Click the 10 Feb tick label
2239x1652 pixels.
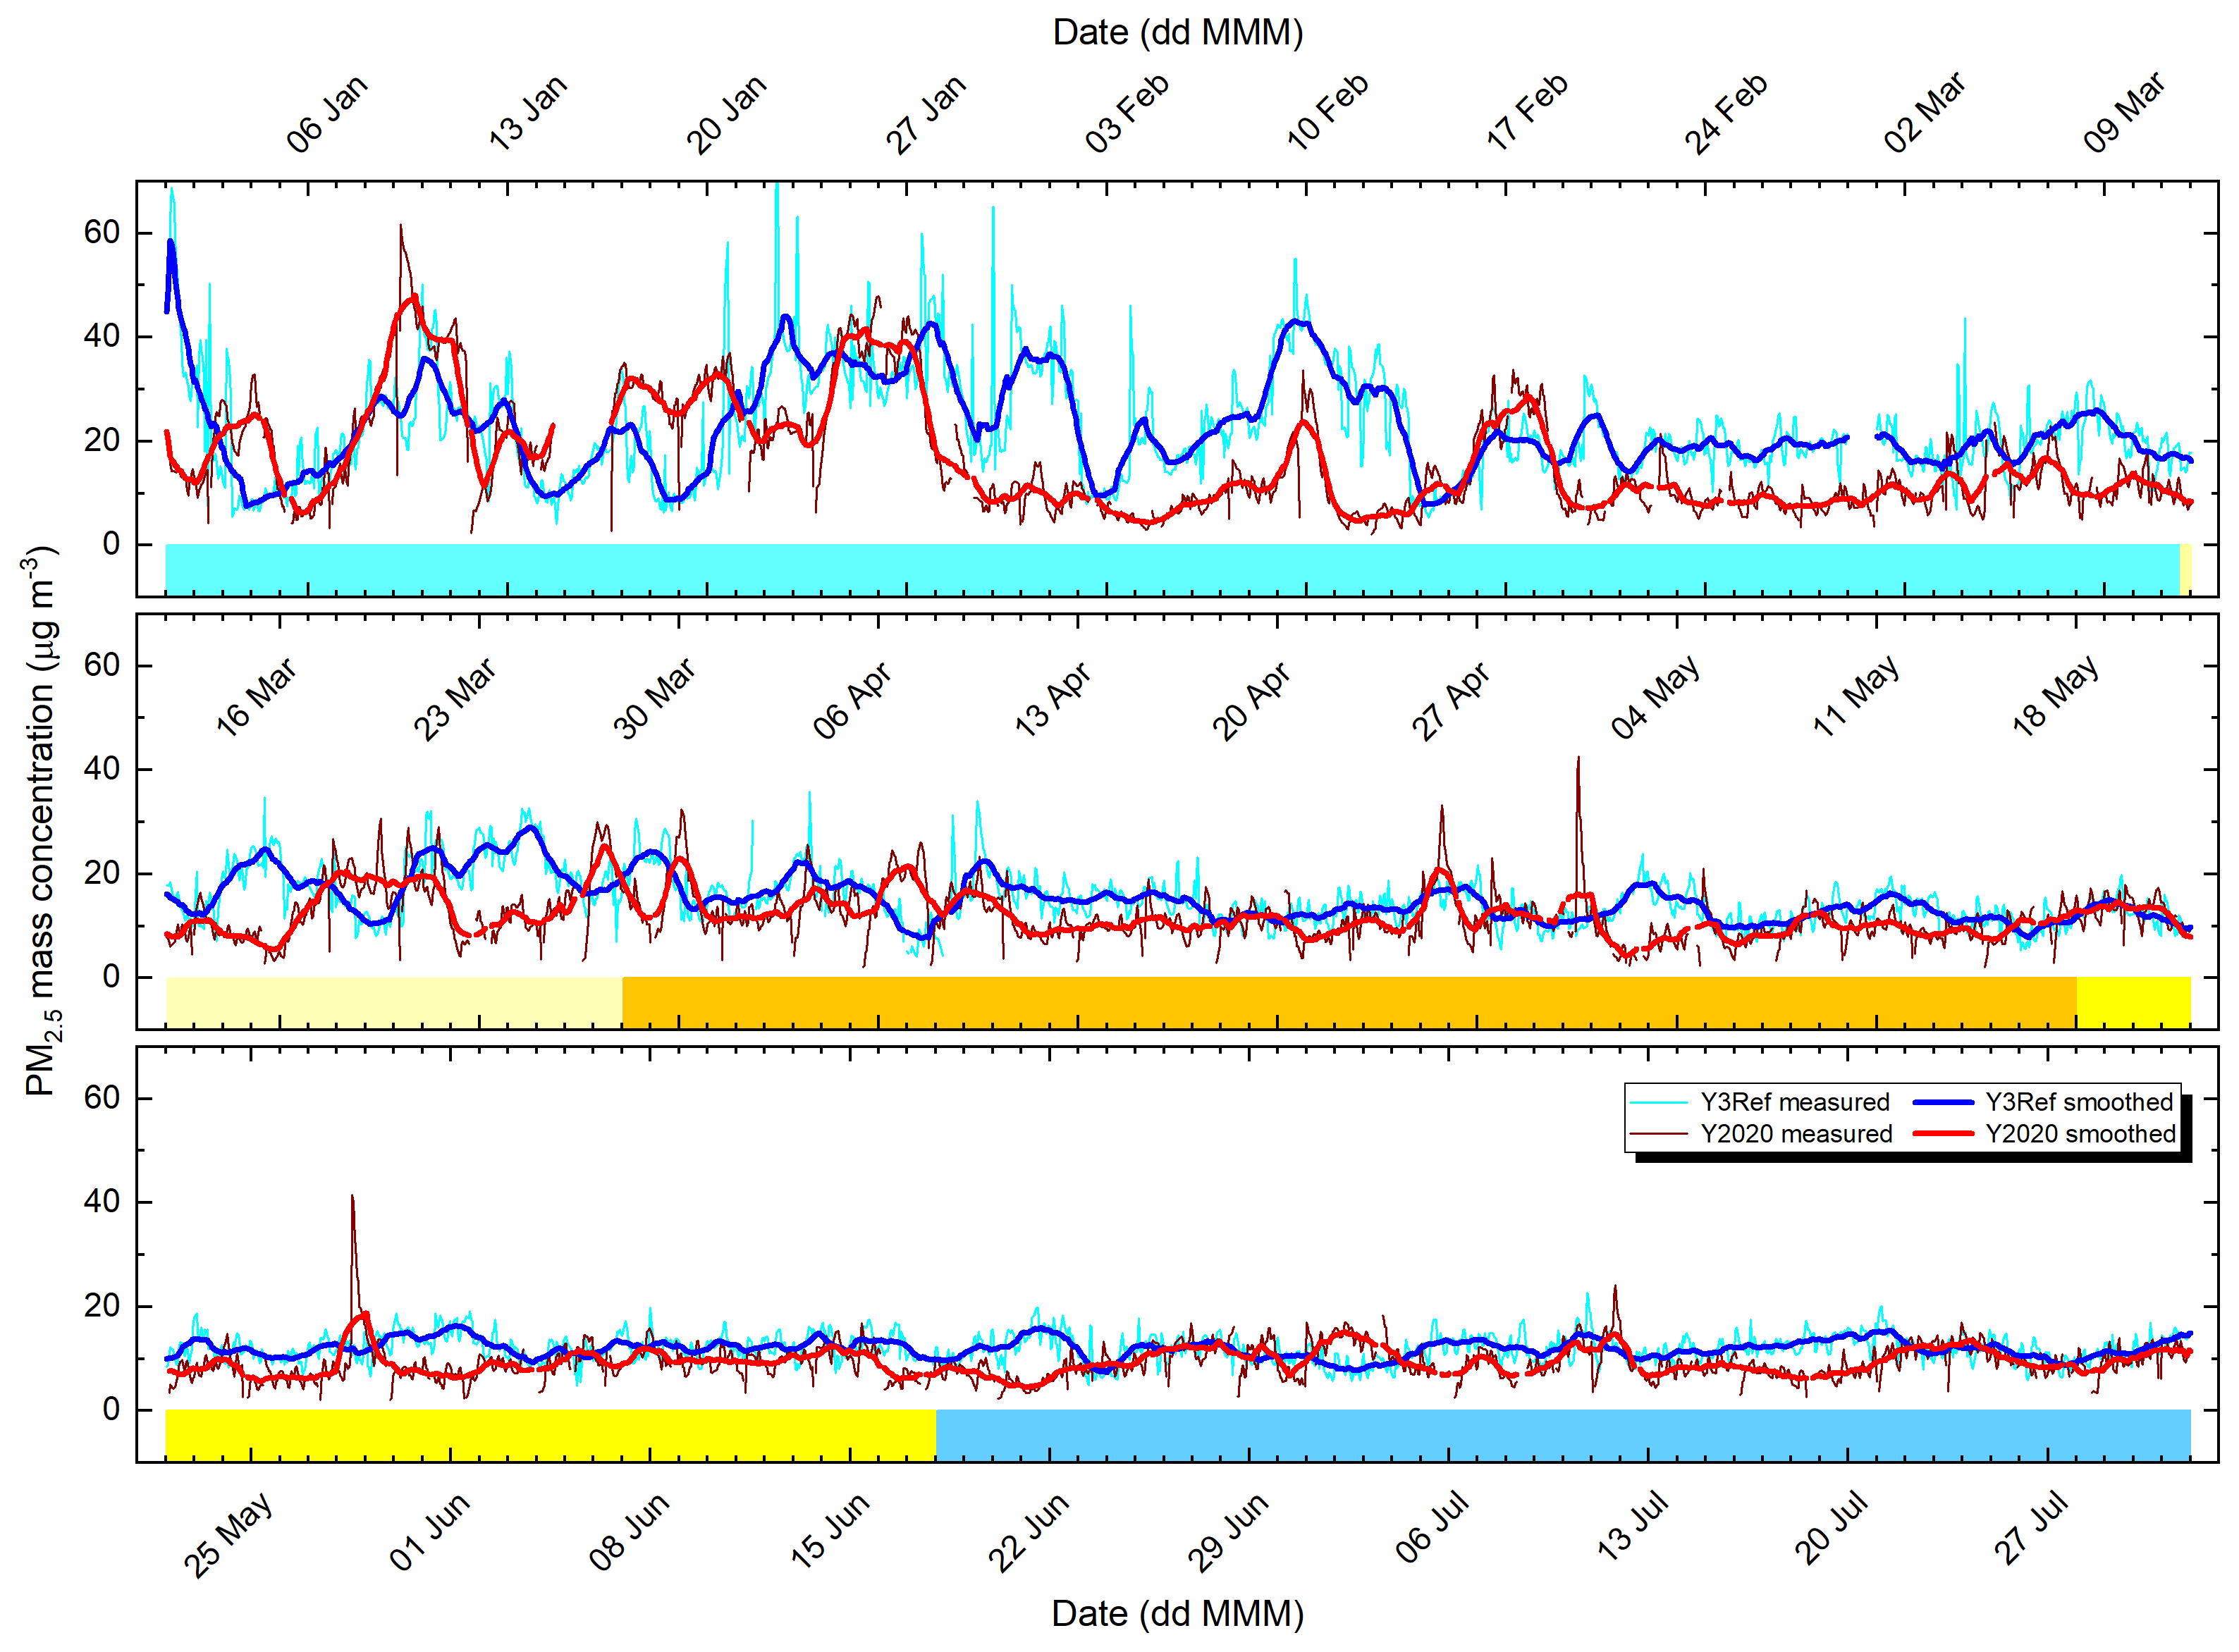[x=1327, y=113]
